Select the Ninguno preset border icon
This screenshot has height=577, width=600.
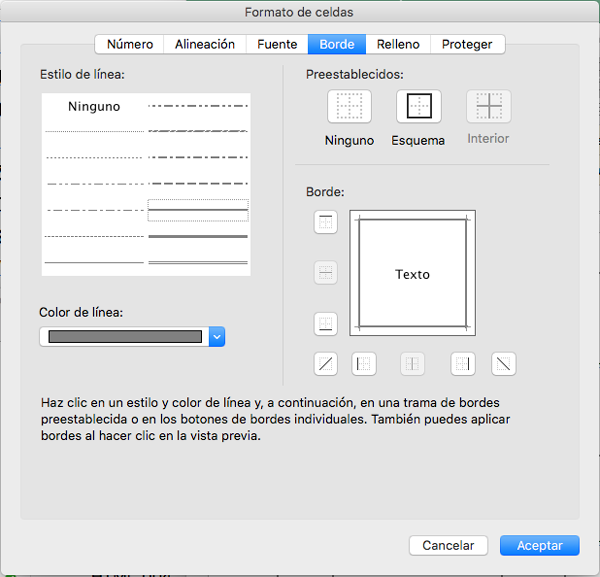tap(349, 106)
